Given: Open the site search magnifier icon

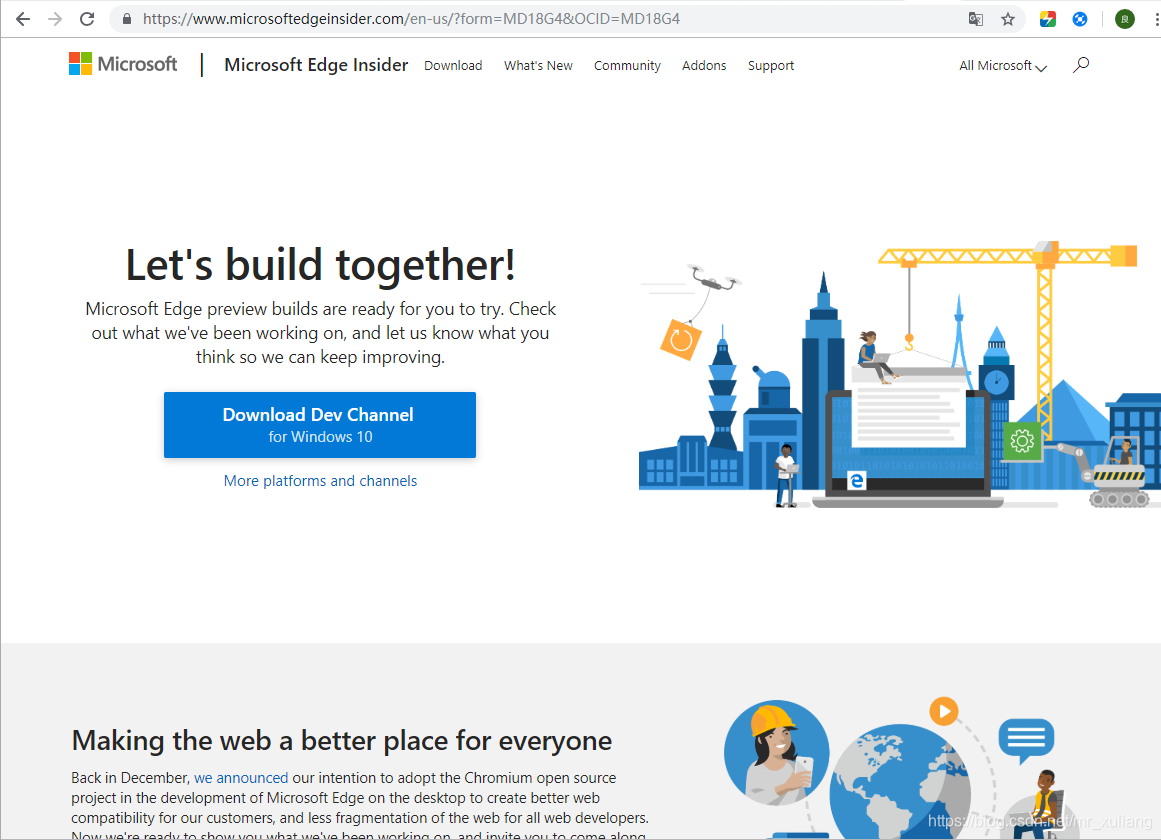Looking at the screenshot, I should tap(1081, 65).
